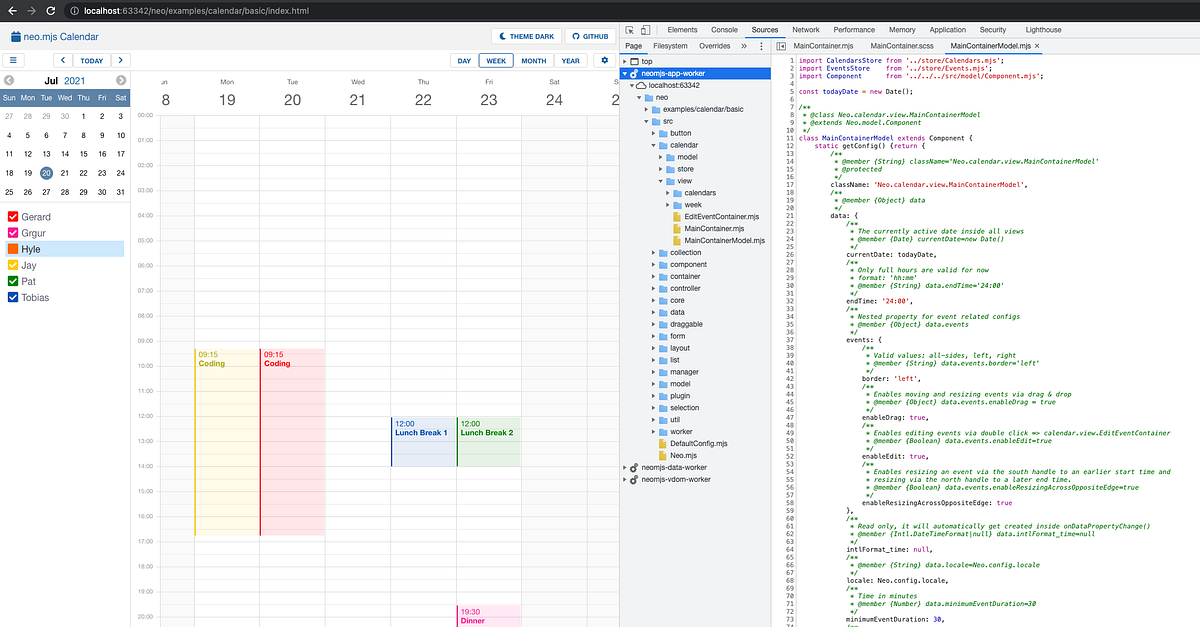Open calendar settings gear icon
Viewport: 1200px width, 627px height.
[x=604, y=61]
